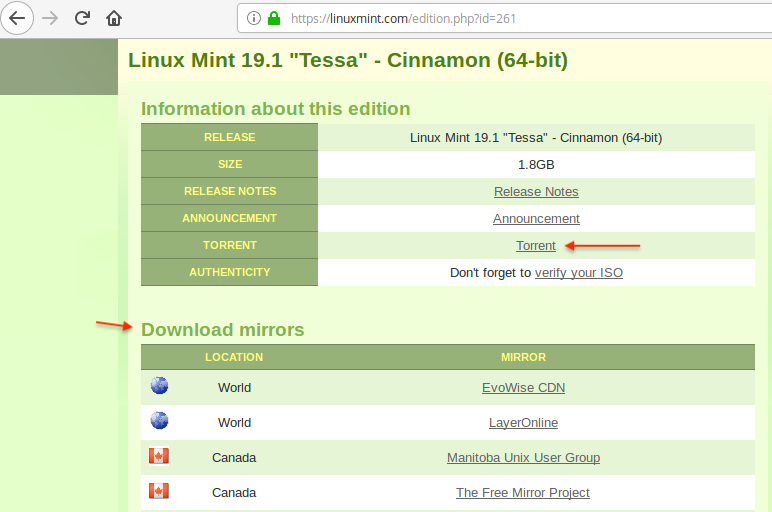Click the 1.8GB size value
The height and width of the screenshot is (512, 772).
[536, 164]
